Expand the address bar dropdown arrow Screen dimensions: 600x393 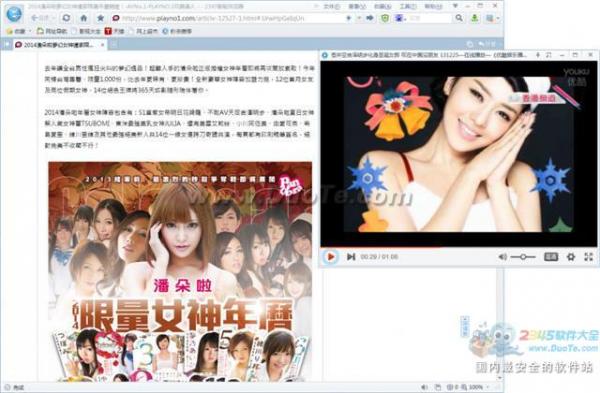[359, 18]
